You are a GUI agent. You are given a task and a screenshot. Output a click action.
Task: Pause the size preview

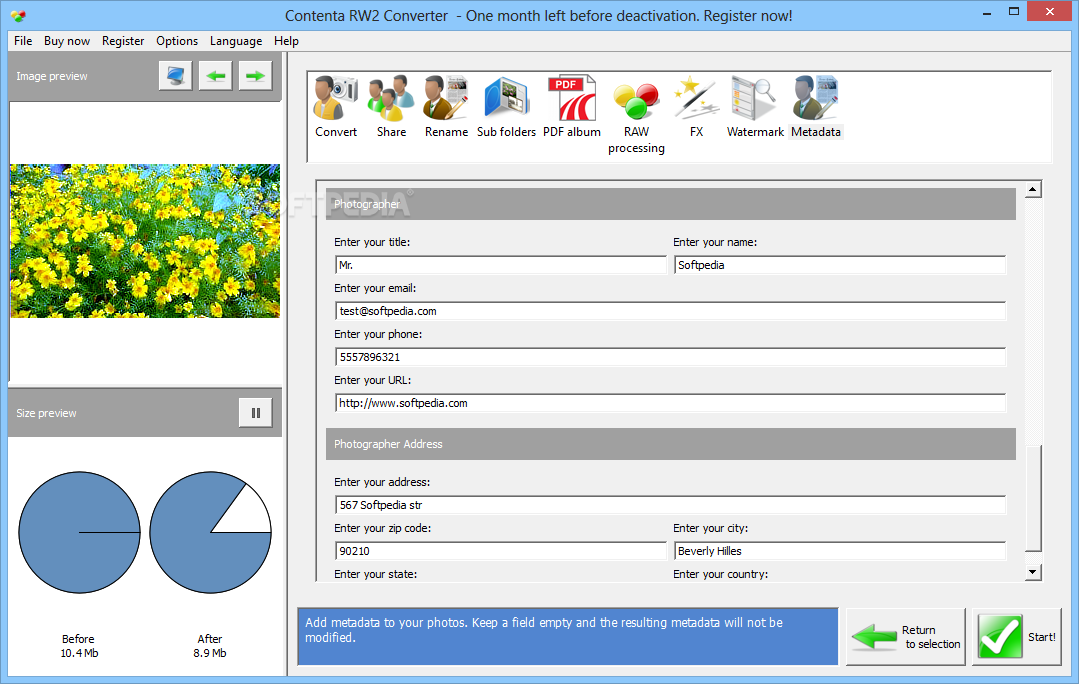255,413
